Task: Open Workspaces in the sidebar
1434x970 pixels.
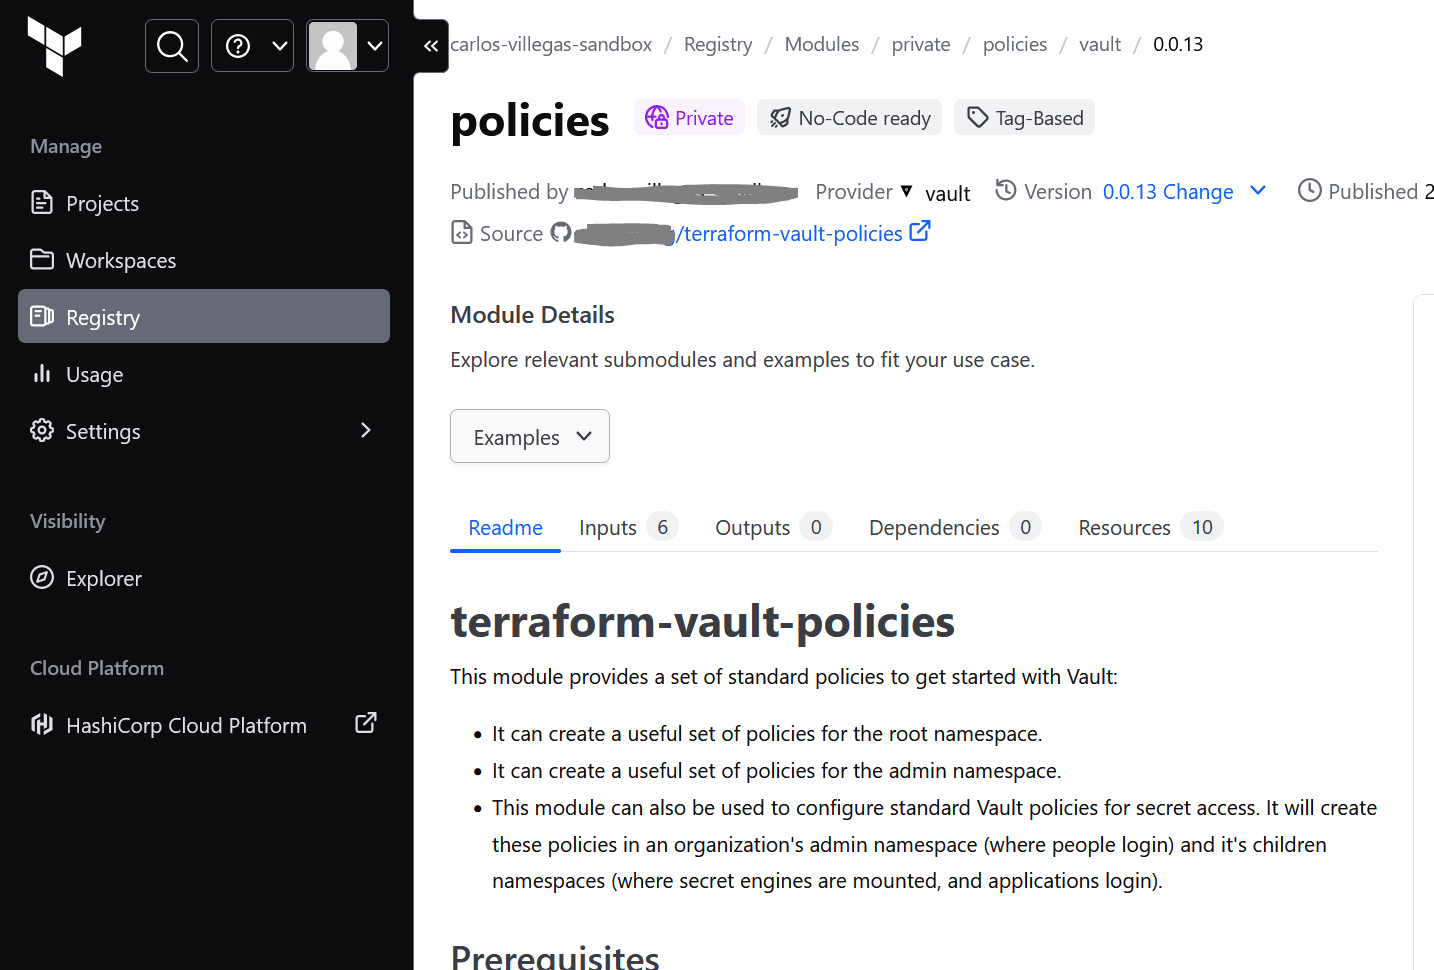Action: [x=204, y=260]
